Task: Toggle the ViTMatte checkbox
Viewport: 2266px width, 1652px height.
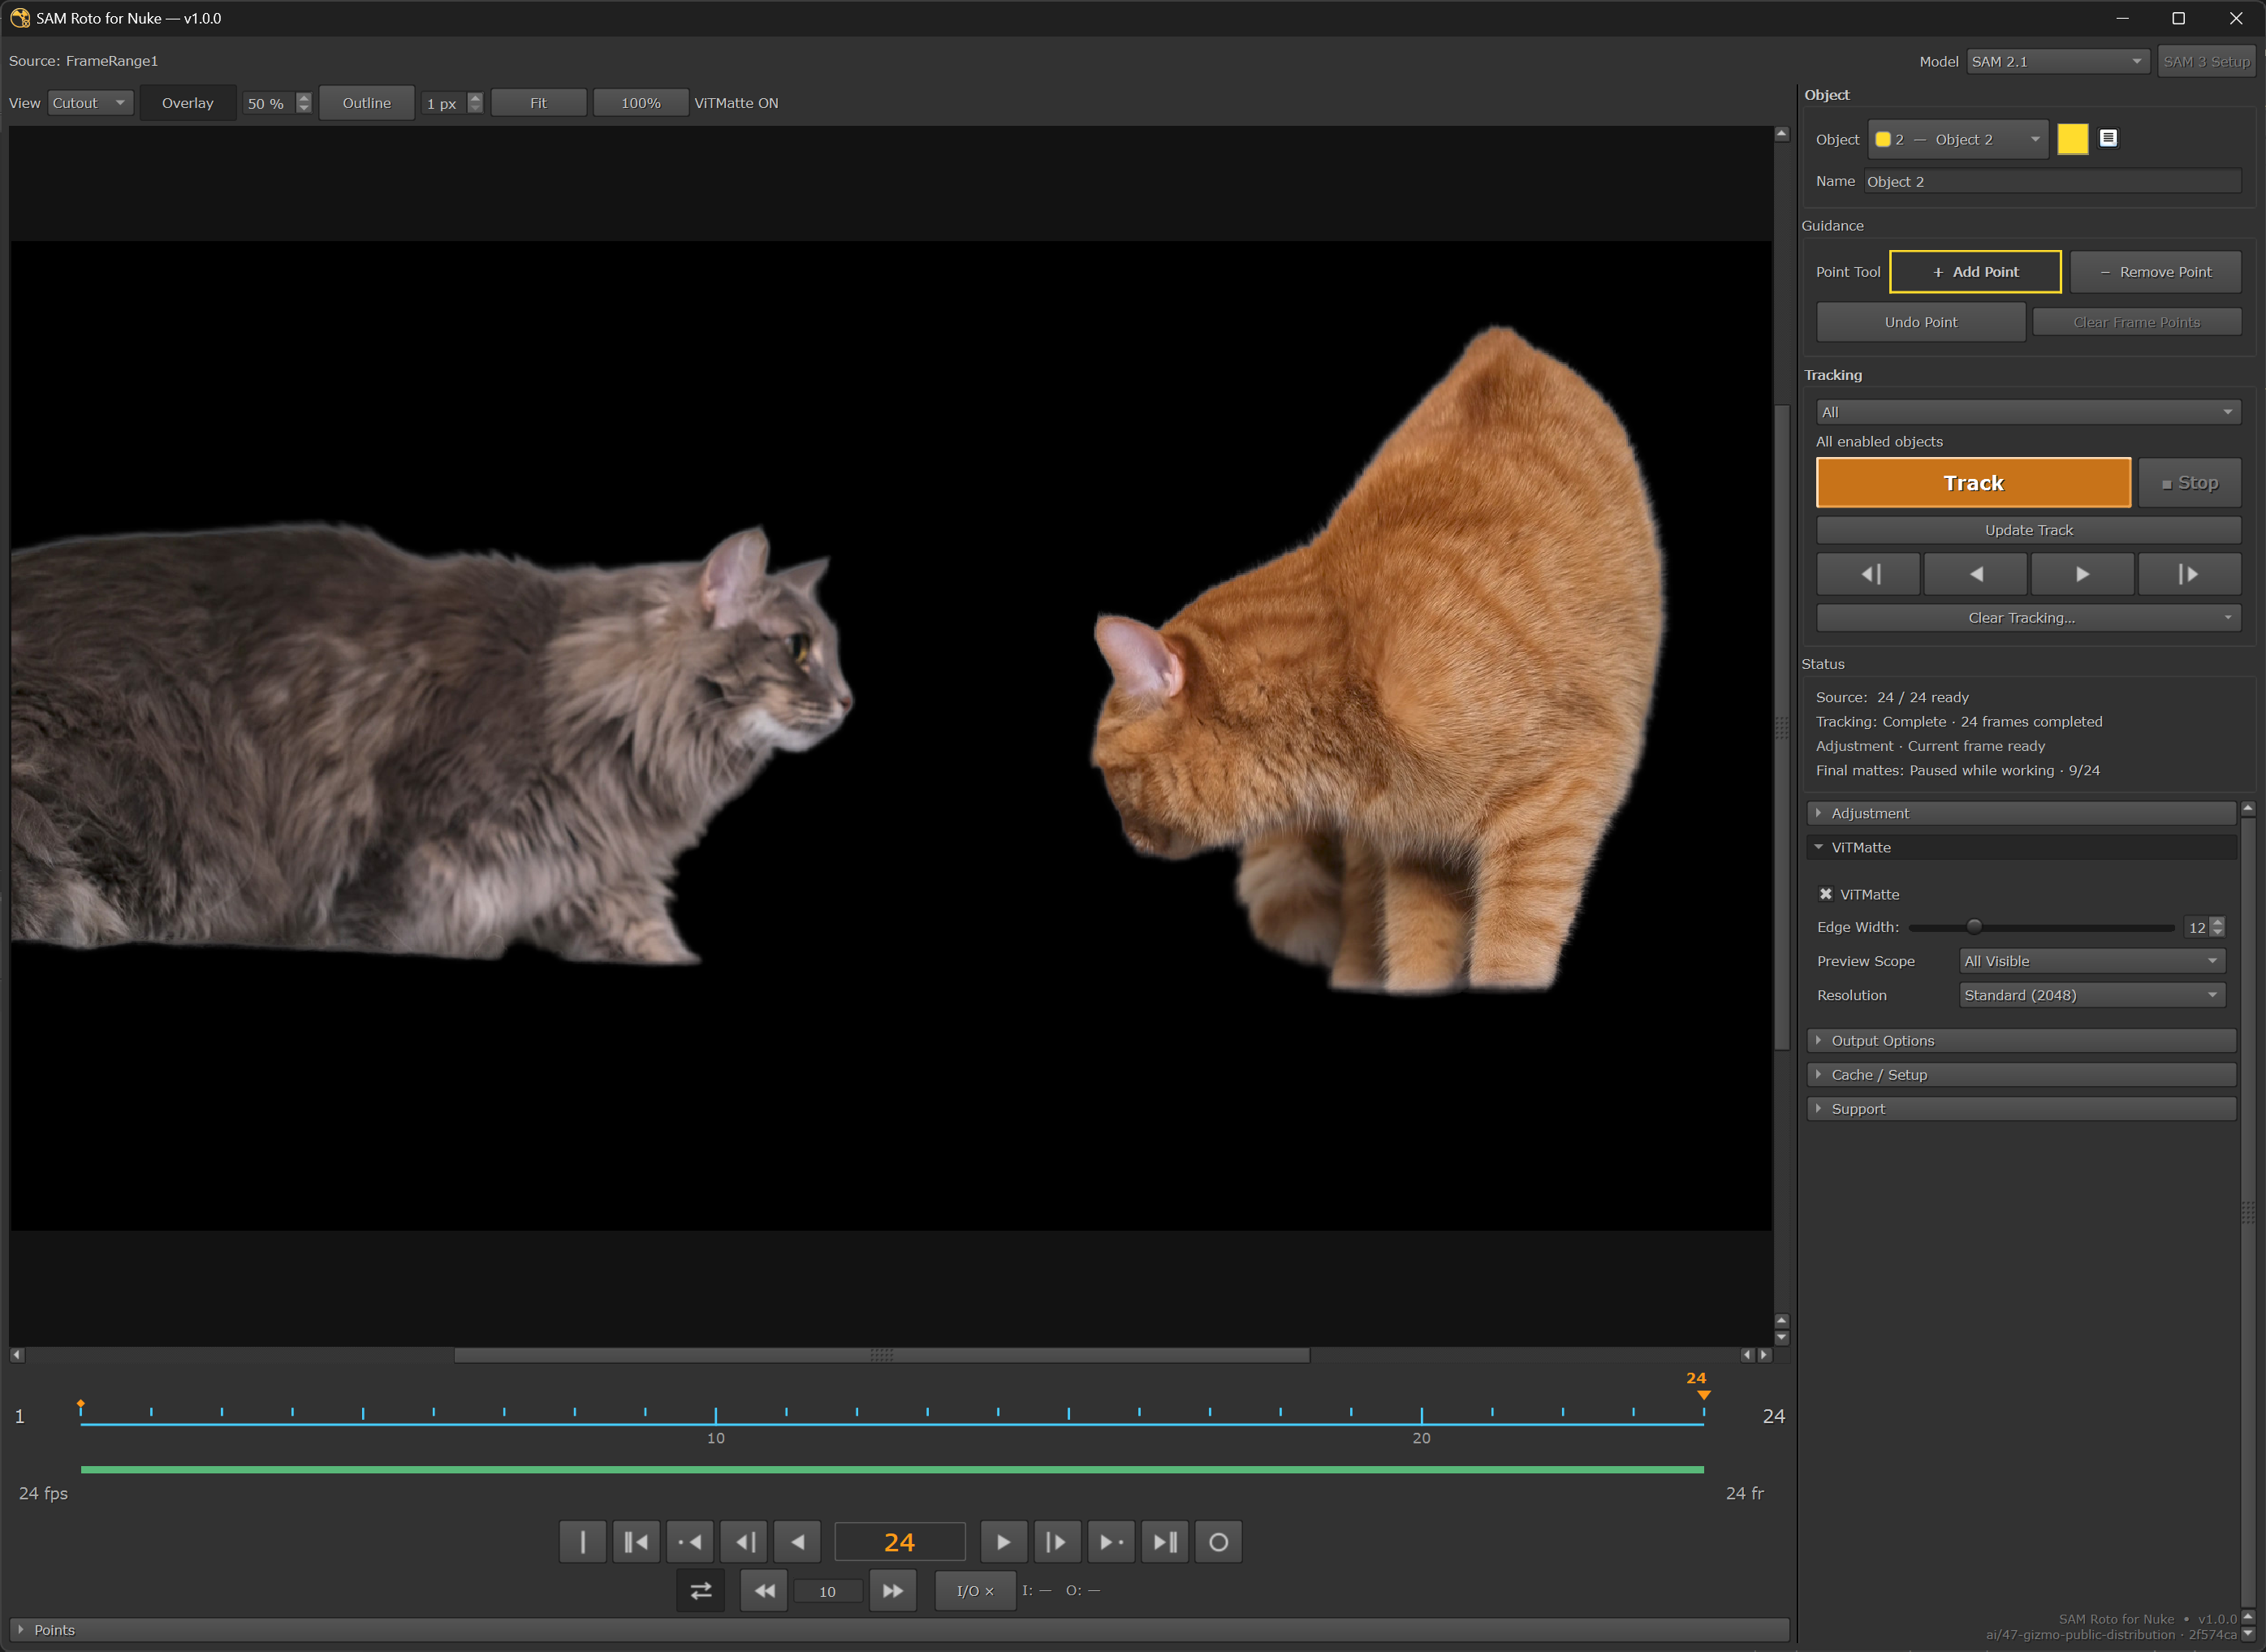Action: click(1826, 894)
